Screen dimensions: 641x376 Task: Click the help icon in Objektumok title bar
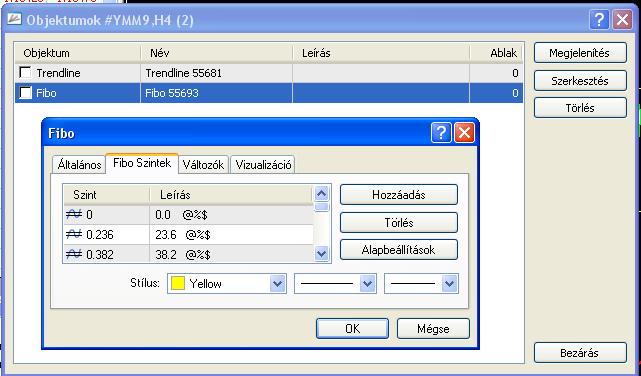click(x=599, y=20)
